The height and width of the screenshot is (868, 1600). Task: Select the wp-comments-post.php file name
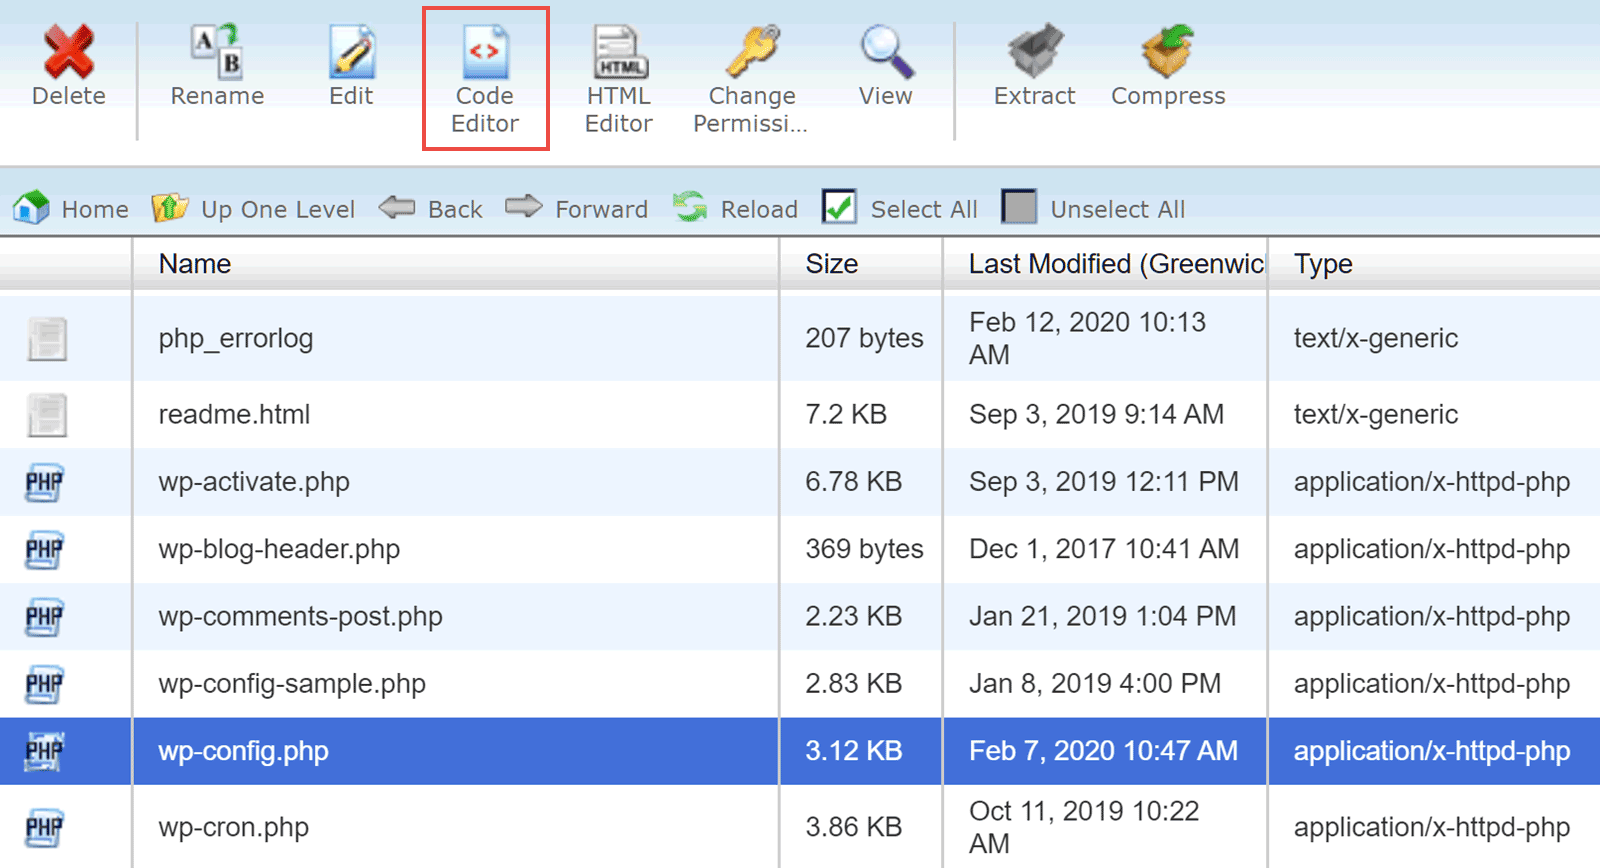pyautogui.click(x=300, y=616)
